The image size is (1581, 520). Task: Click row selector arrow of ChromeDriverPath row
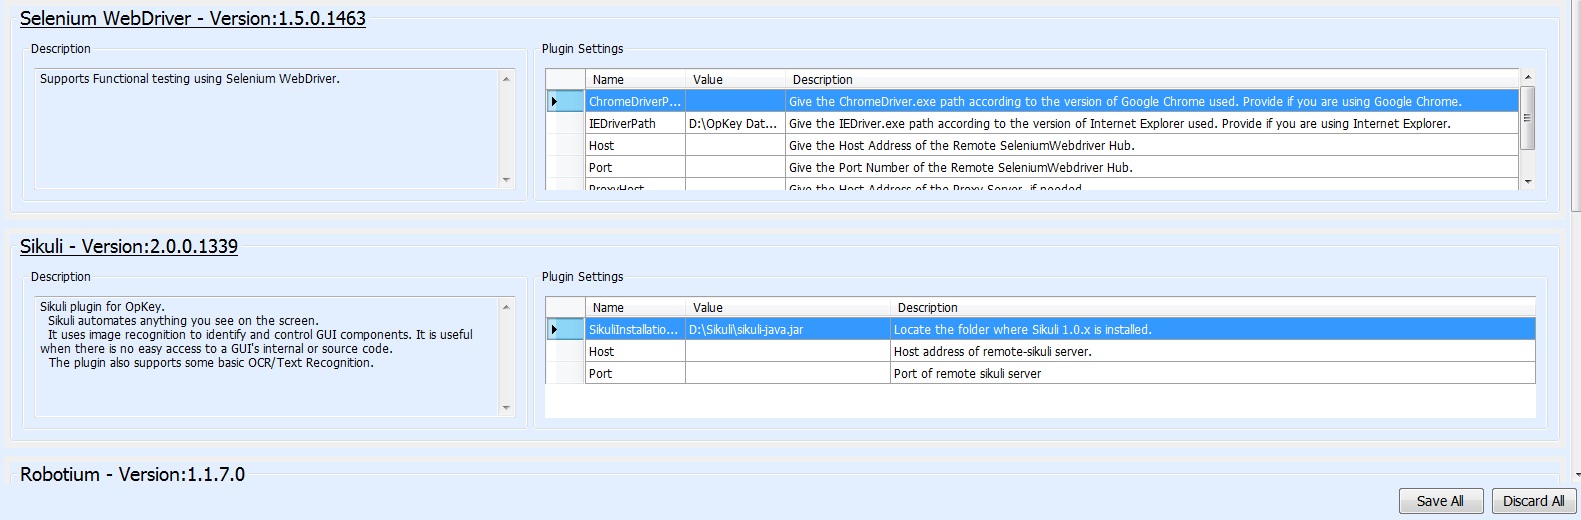coord(565,101)
